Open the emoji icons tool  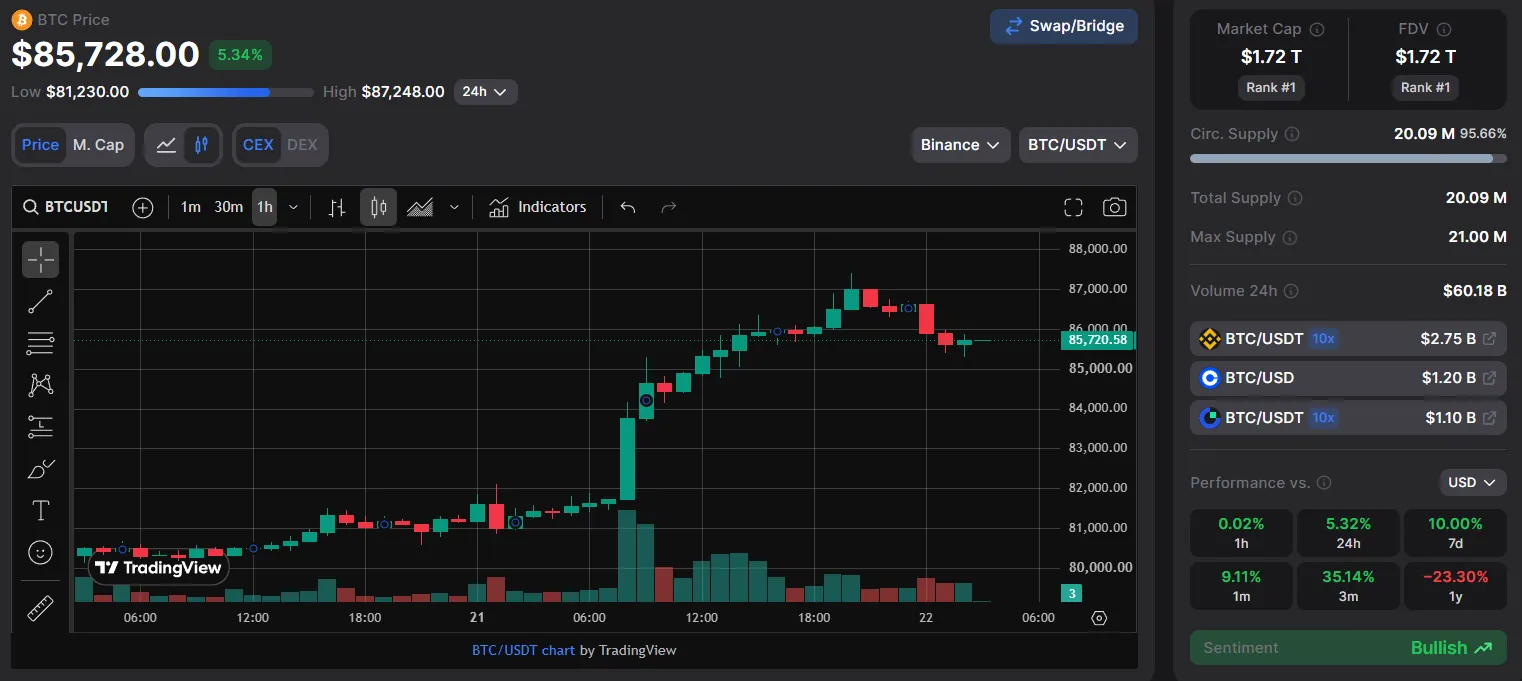(x=41, y=552)
